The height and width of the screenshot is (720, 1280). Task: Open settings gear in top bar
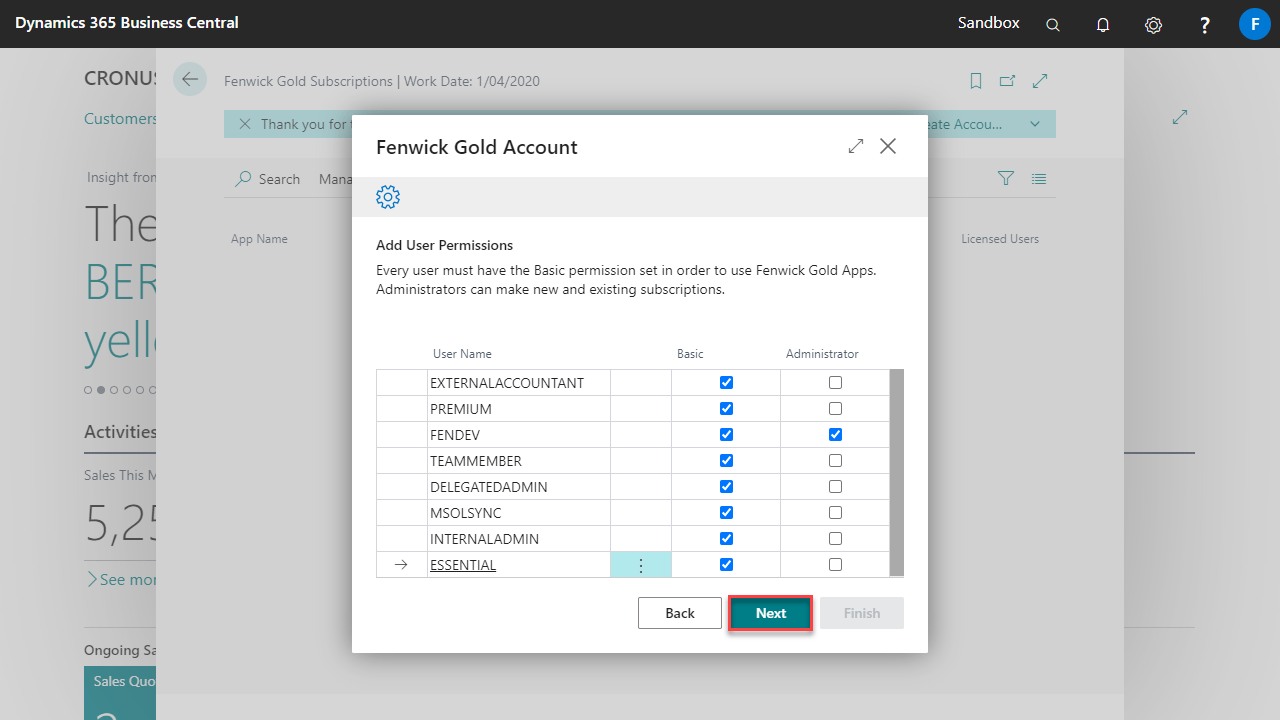point(1153,25)
